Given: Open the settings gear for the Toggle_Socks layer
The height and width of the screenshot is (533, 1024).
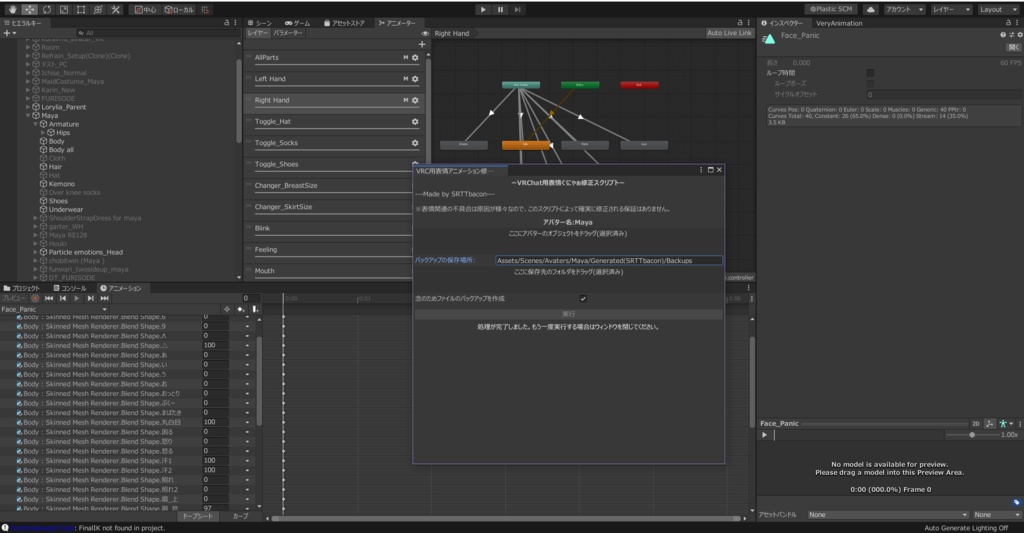Looking at the screenshot, I should tap(415, 143).
